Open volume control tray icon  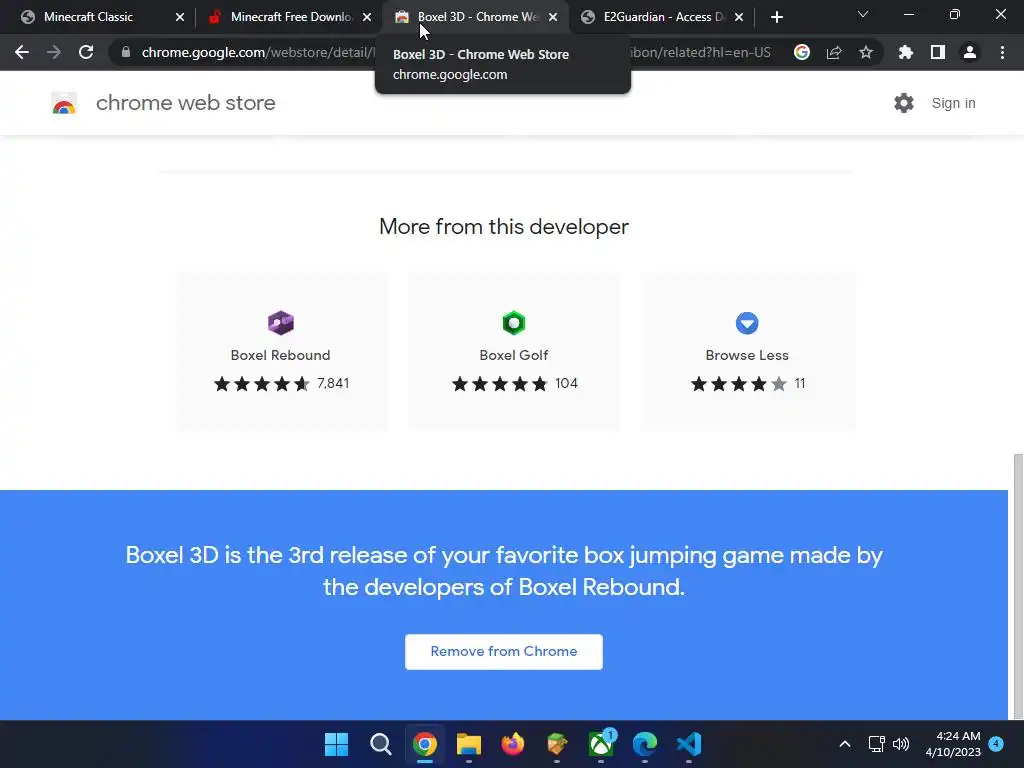[x=901, y=744]
